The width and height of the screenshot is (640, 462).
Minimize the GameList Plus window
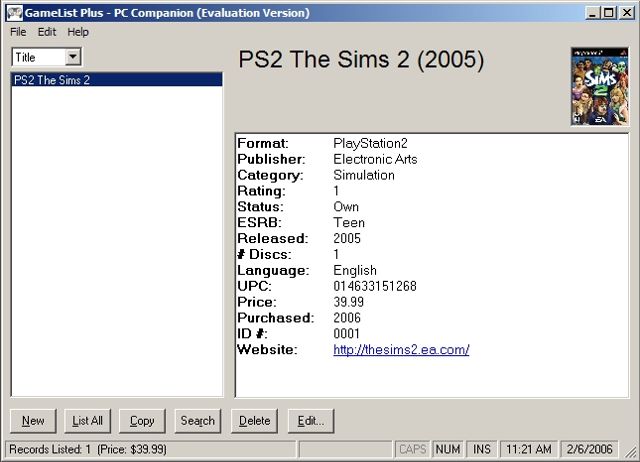click(592, 13)
